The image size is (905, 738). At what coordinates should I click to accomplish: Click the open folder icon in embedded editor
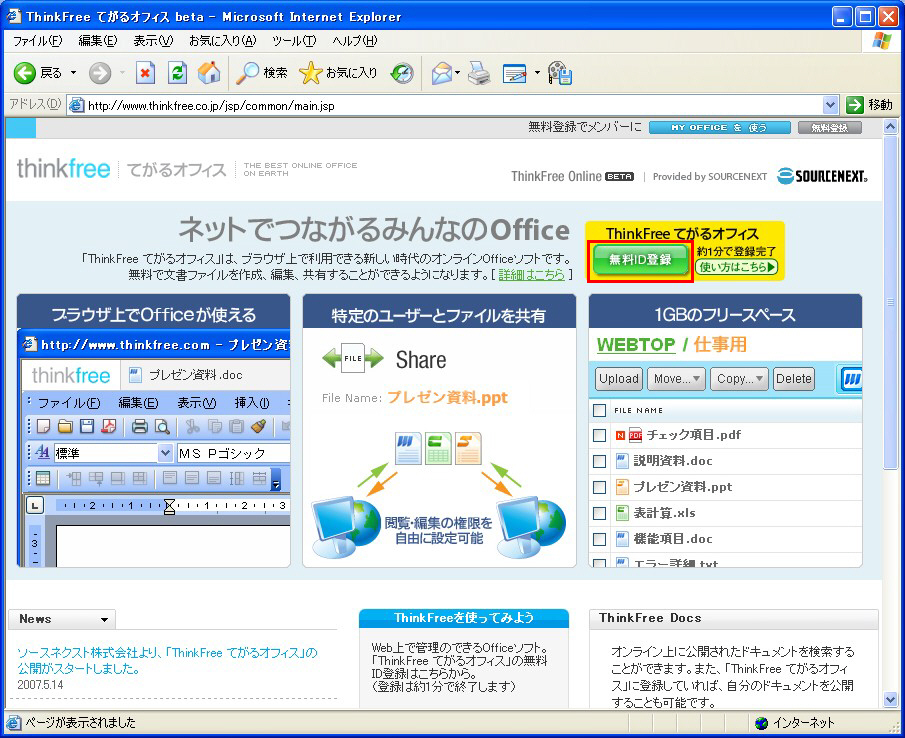click(65, 426)
